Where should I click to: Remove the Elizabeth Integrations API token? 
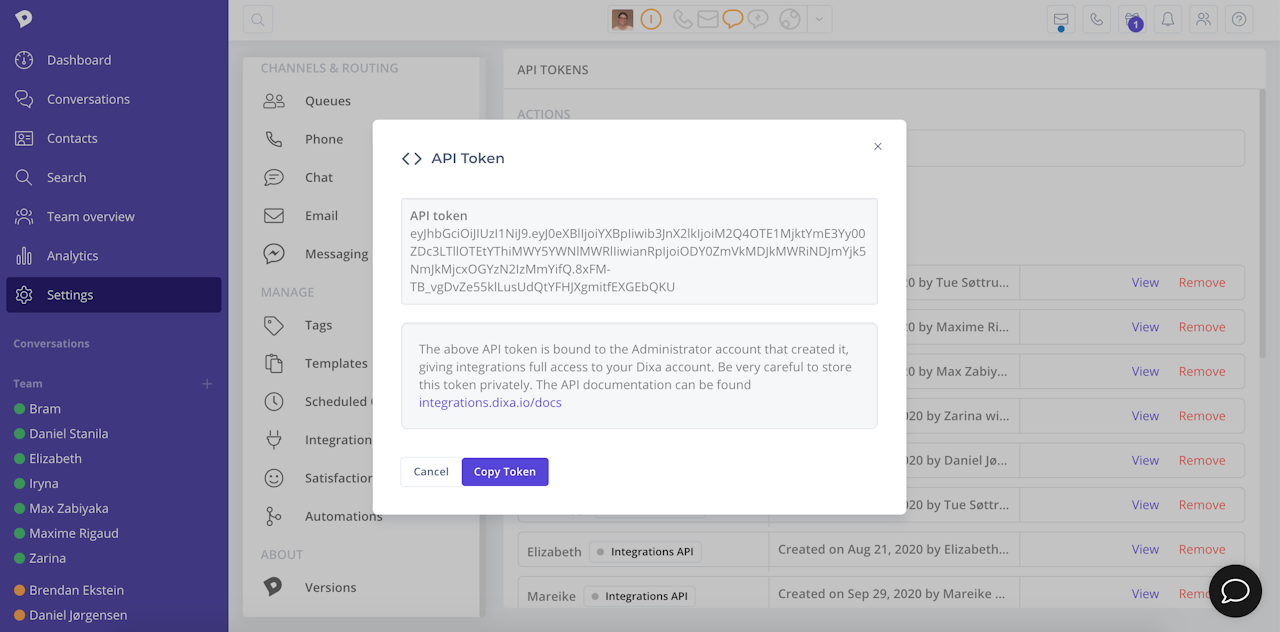pyautogui.click(x=1202, y=549)
